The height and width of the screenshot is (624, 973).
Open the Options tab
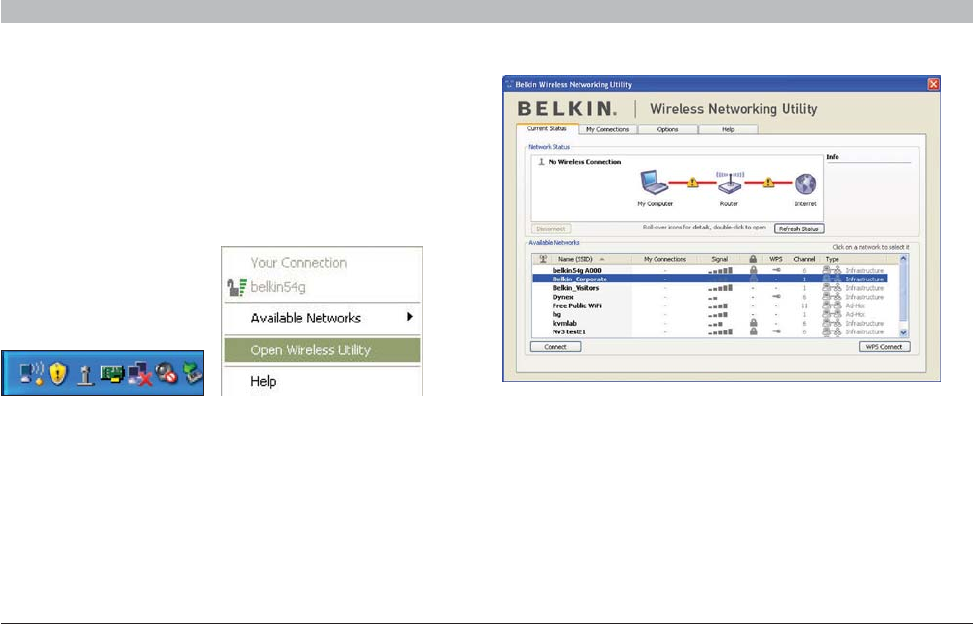(667, 129)
